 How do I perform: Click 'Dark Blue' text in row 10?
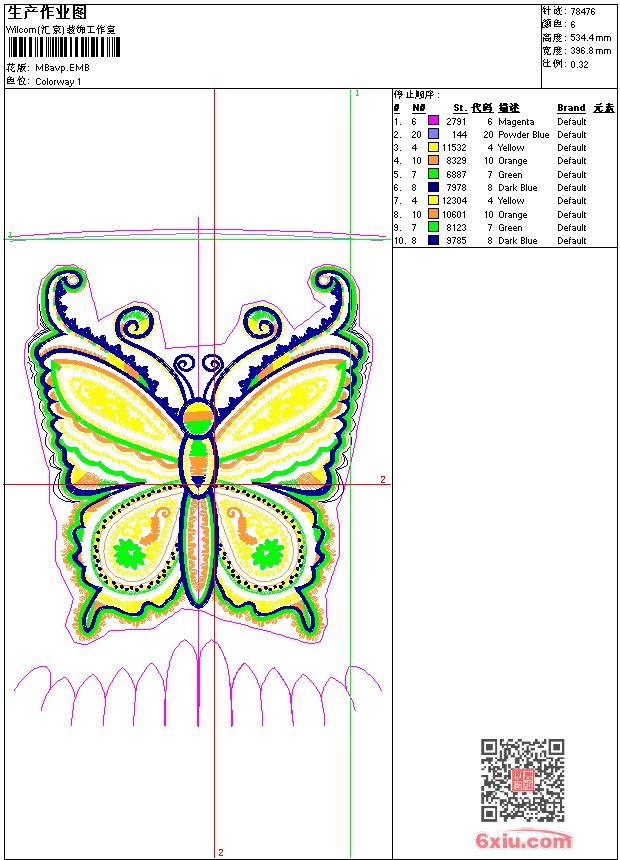517,241
